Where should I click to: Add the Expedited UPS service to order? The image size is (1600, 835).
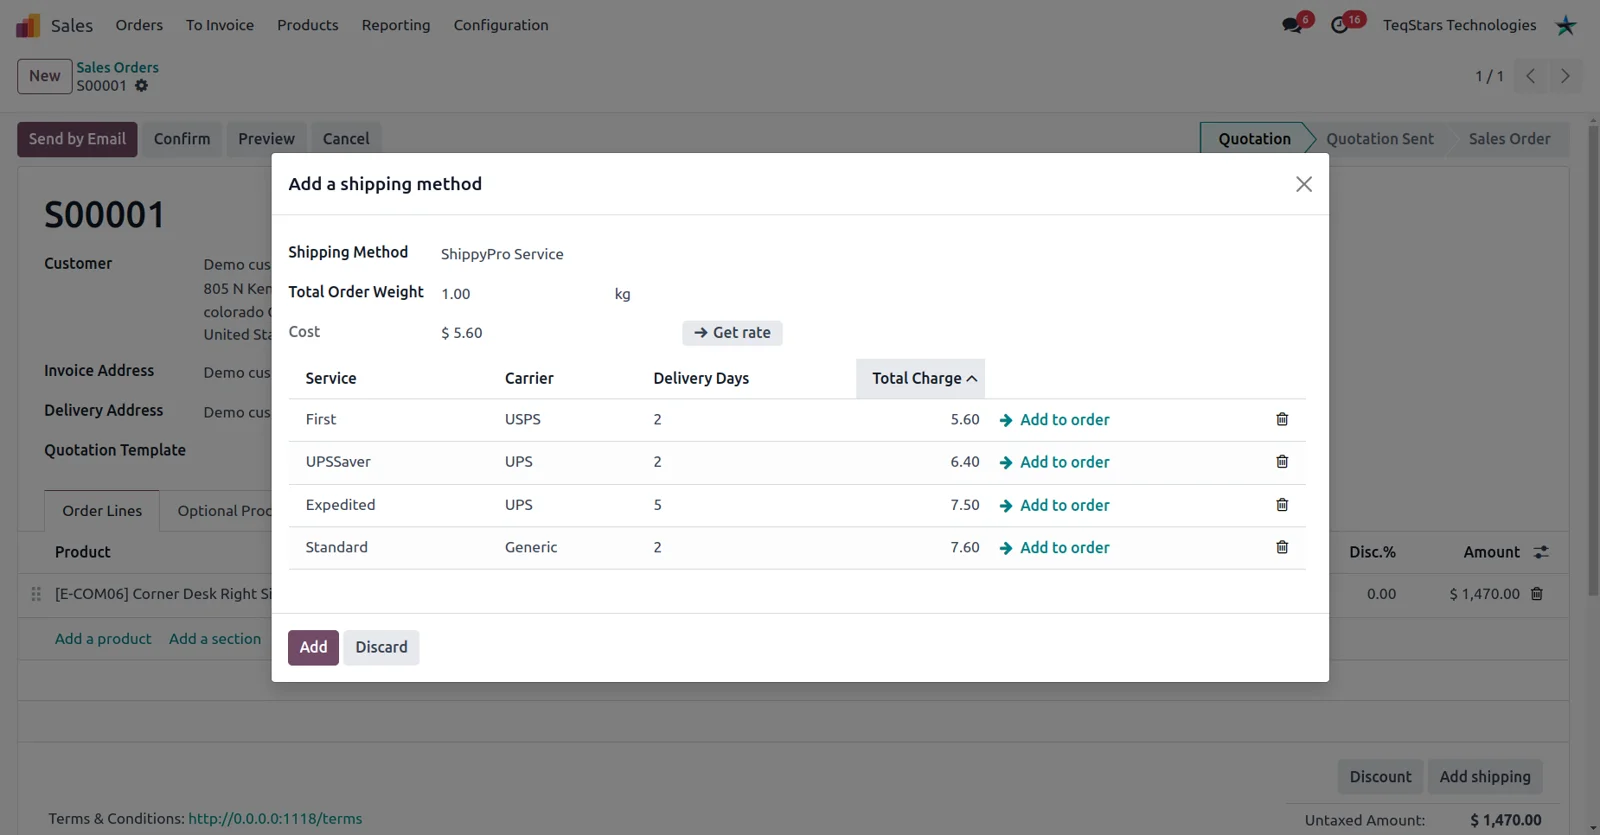(1054, 505)
